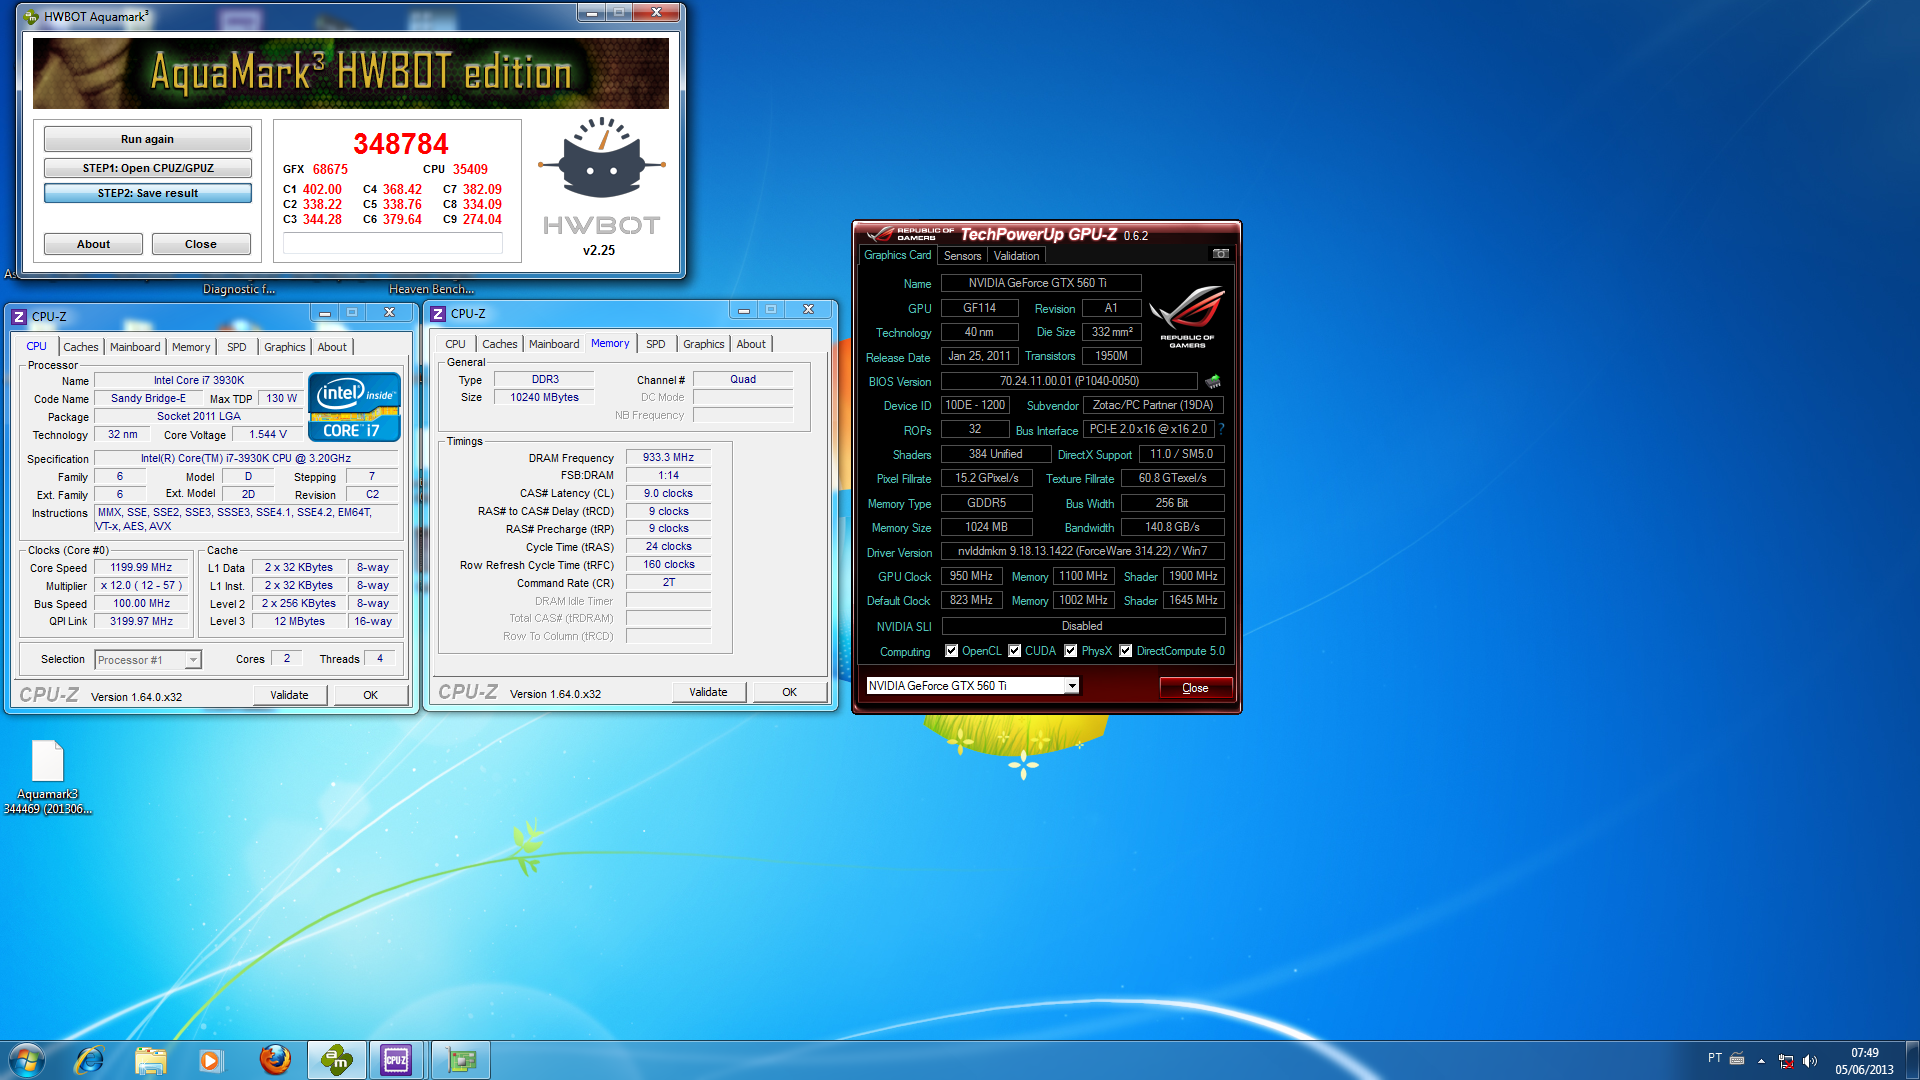Click STEP2: Save result button

[147, 193]
